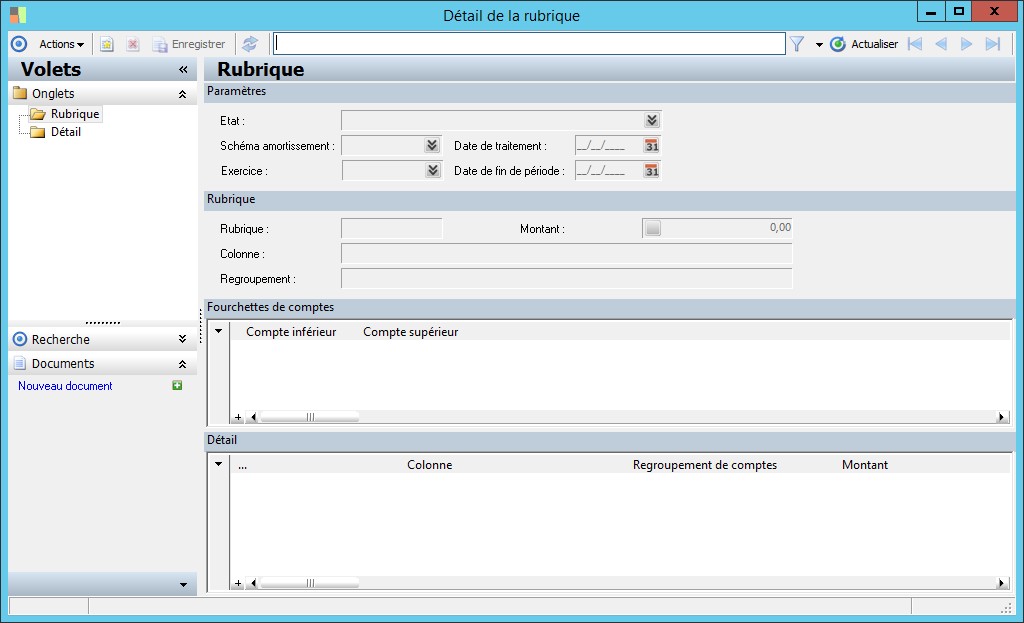This screenshot has height=623, width=1024.
Task: Click the delete record red X icon
Action: tap(133, 44)
